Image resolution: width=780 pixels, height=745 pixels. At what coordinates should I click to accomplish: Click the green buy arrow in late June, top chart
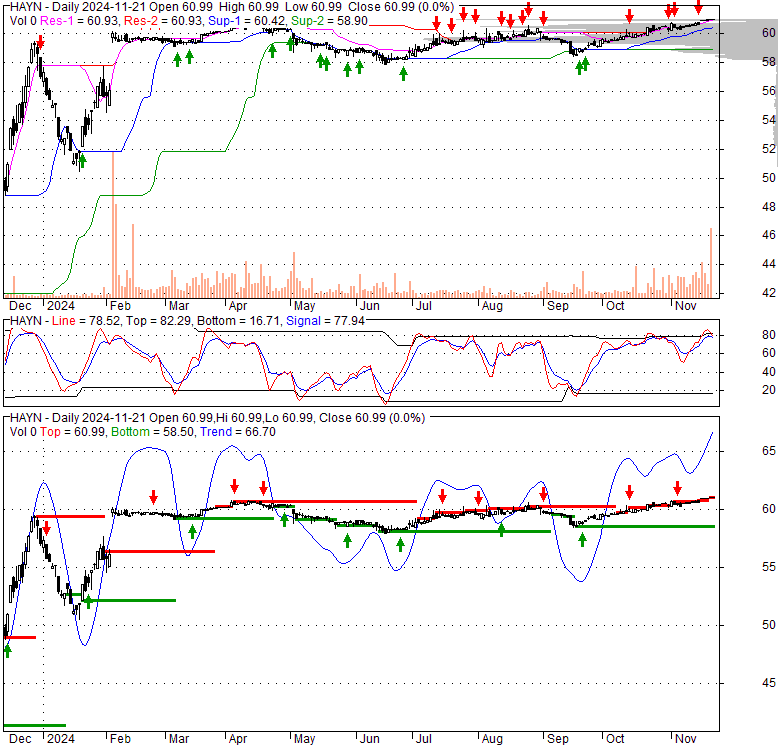[403, 74]
